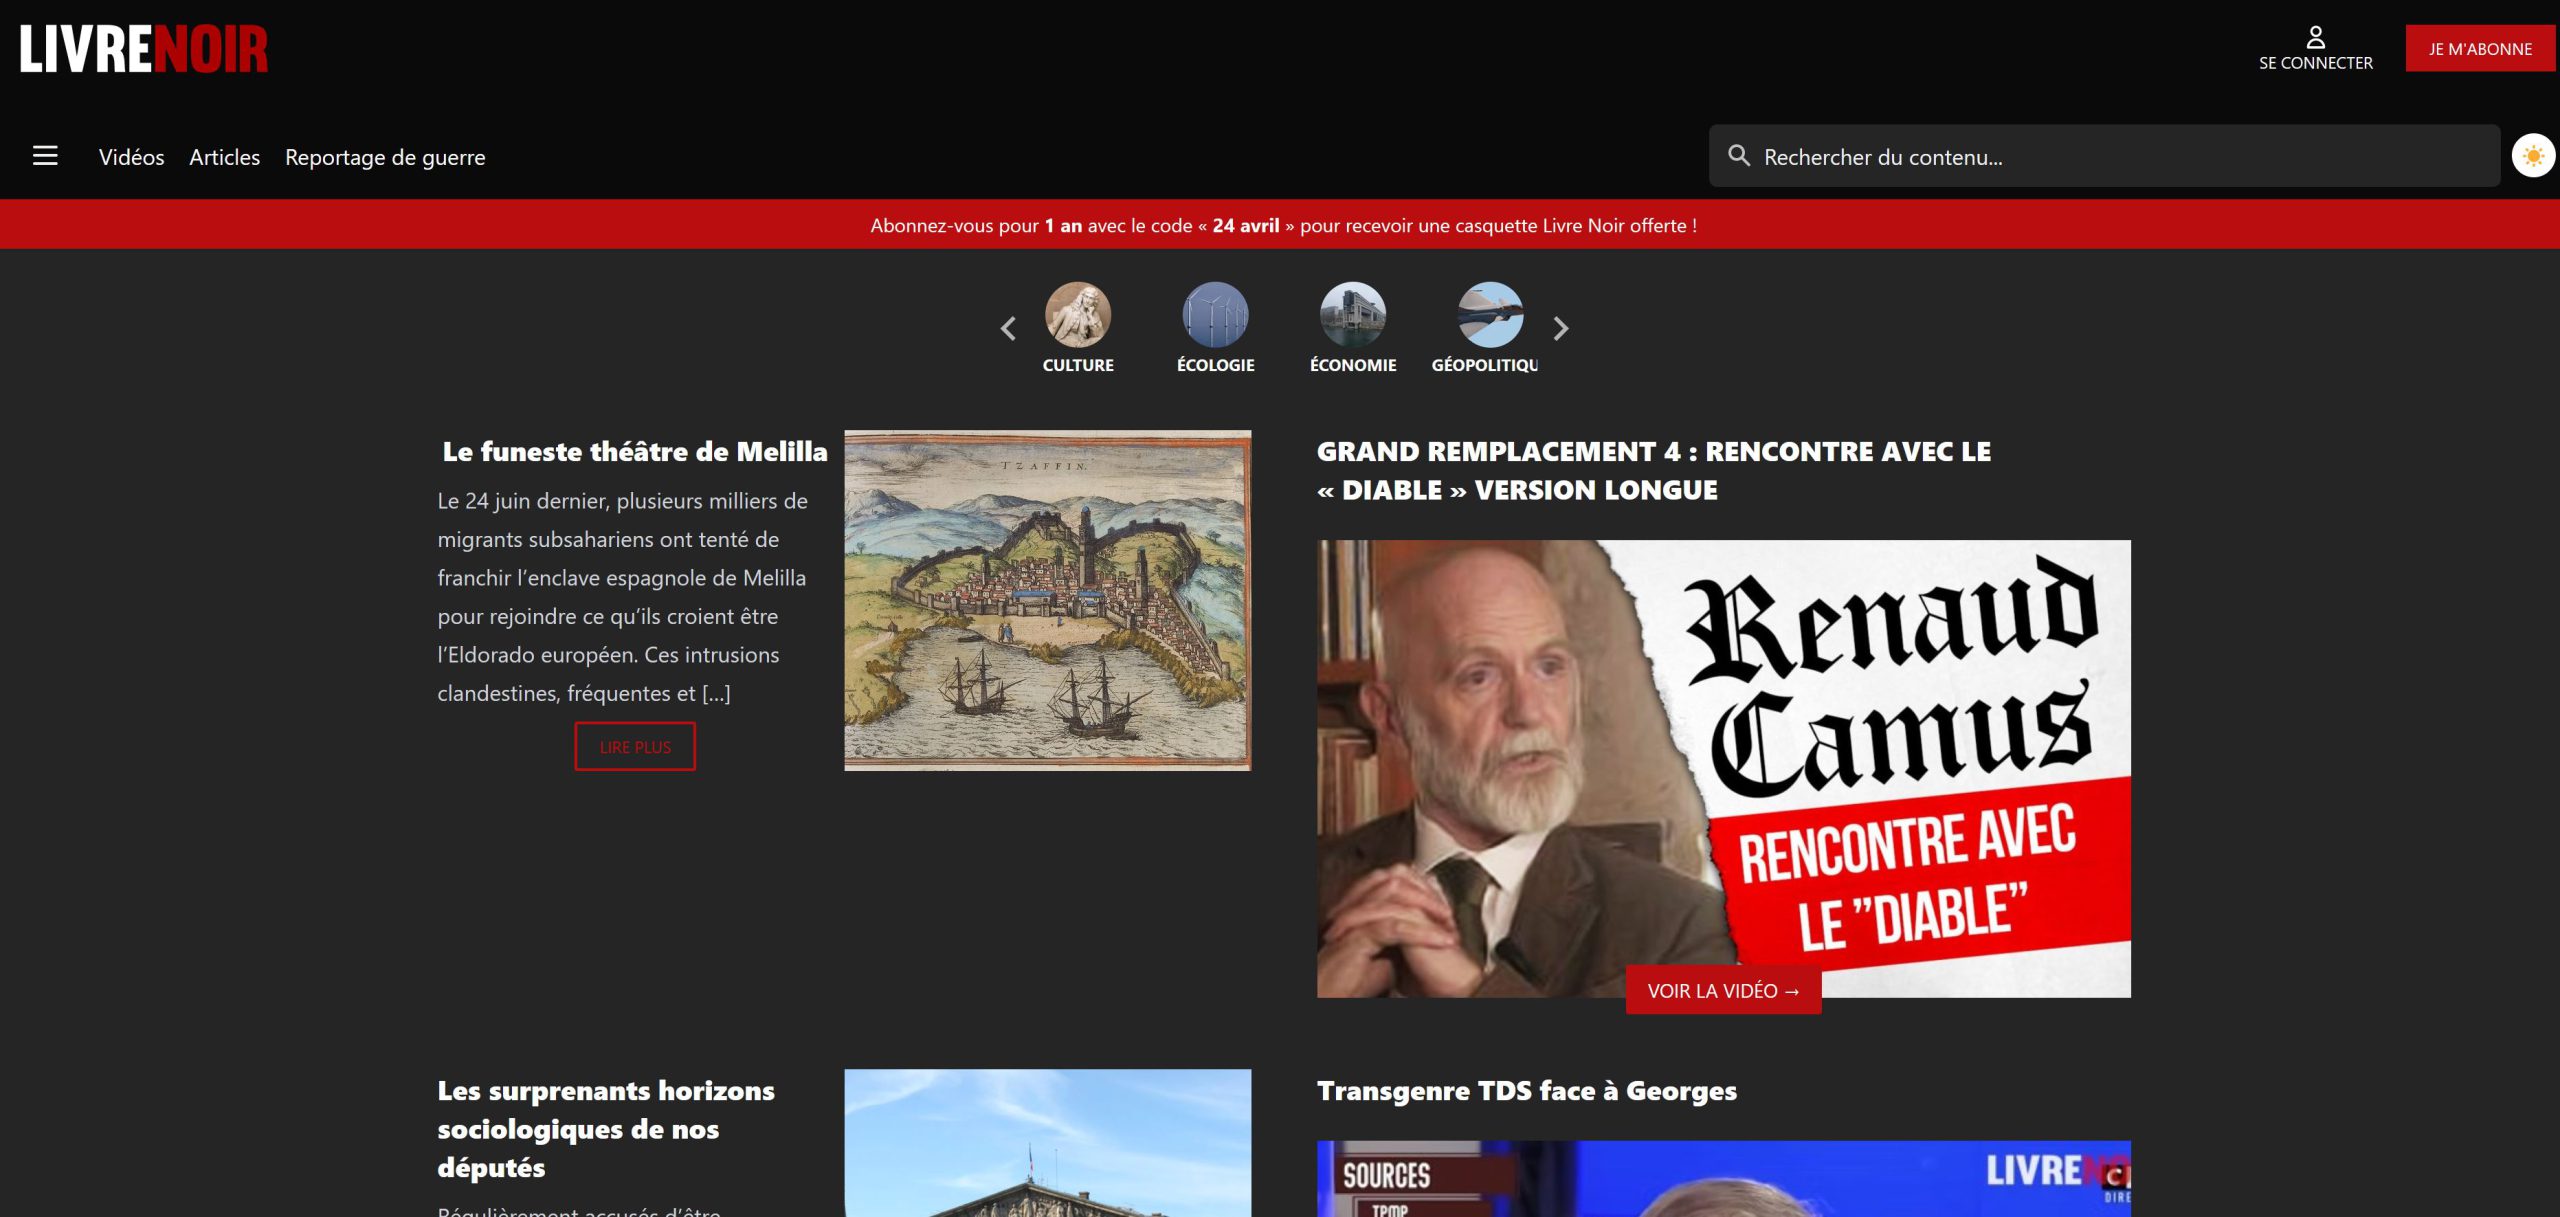
Task: Click the Renaud Camus video thumbnail
Action: pyautogui.click(x=1724, y=769)
